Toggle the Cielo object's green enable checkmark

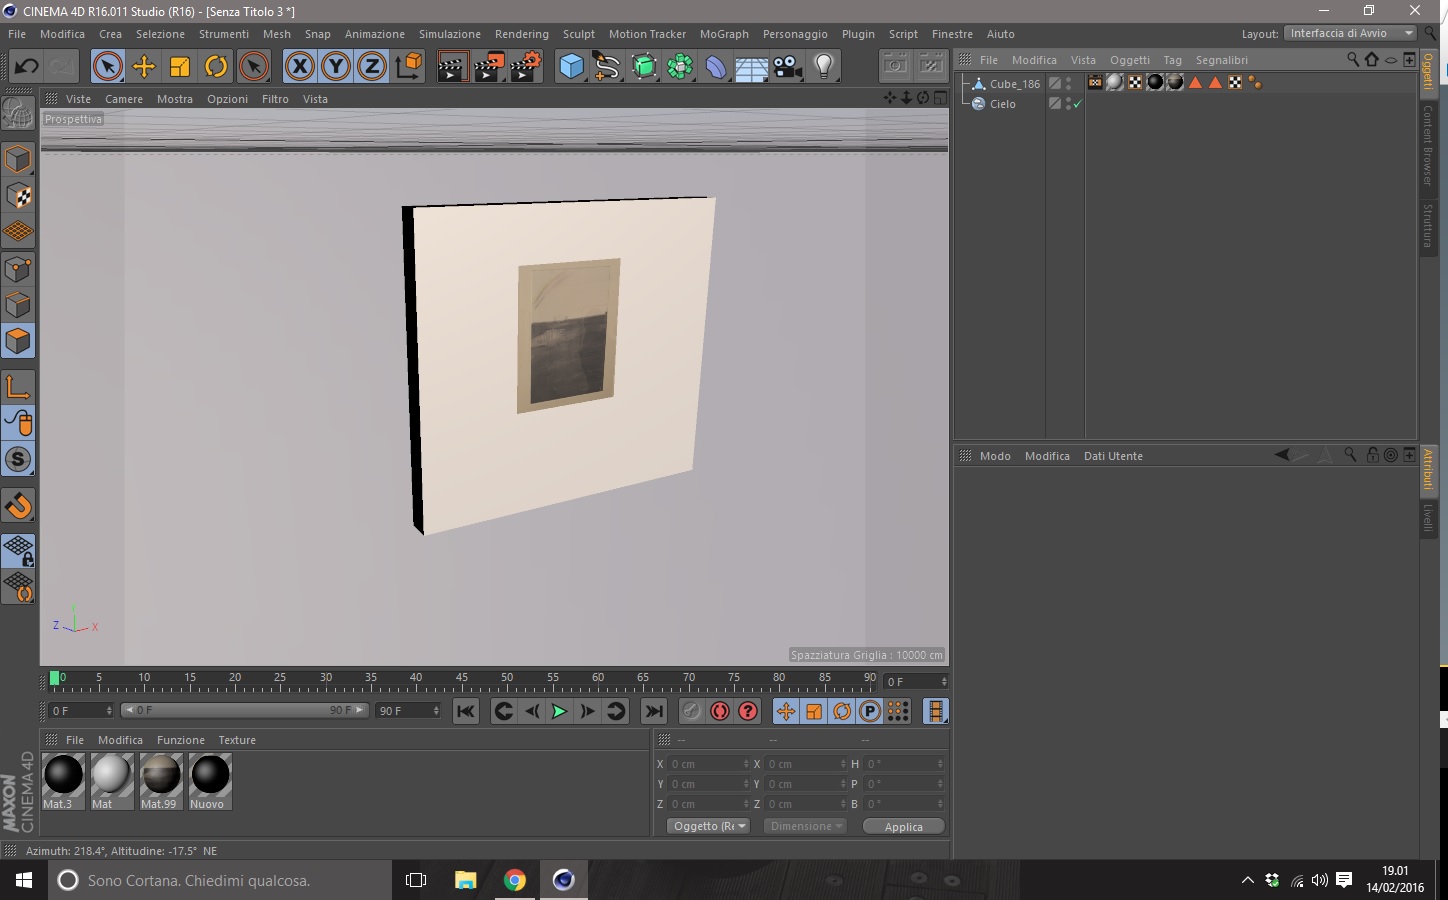[1078, 104]
